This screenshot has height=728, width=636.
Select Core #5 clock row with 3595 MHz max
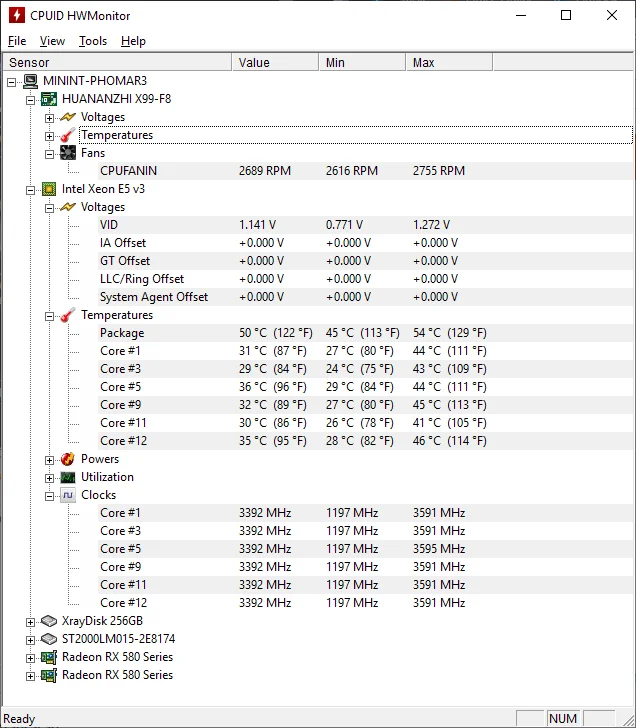click(x=365, y=549)
